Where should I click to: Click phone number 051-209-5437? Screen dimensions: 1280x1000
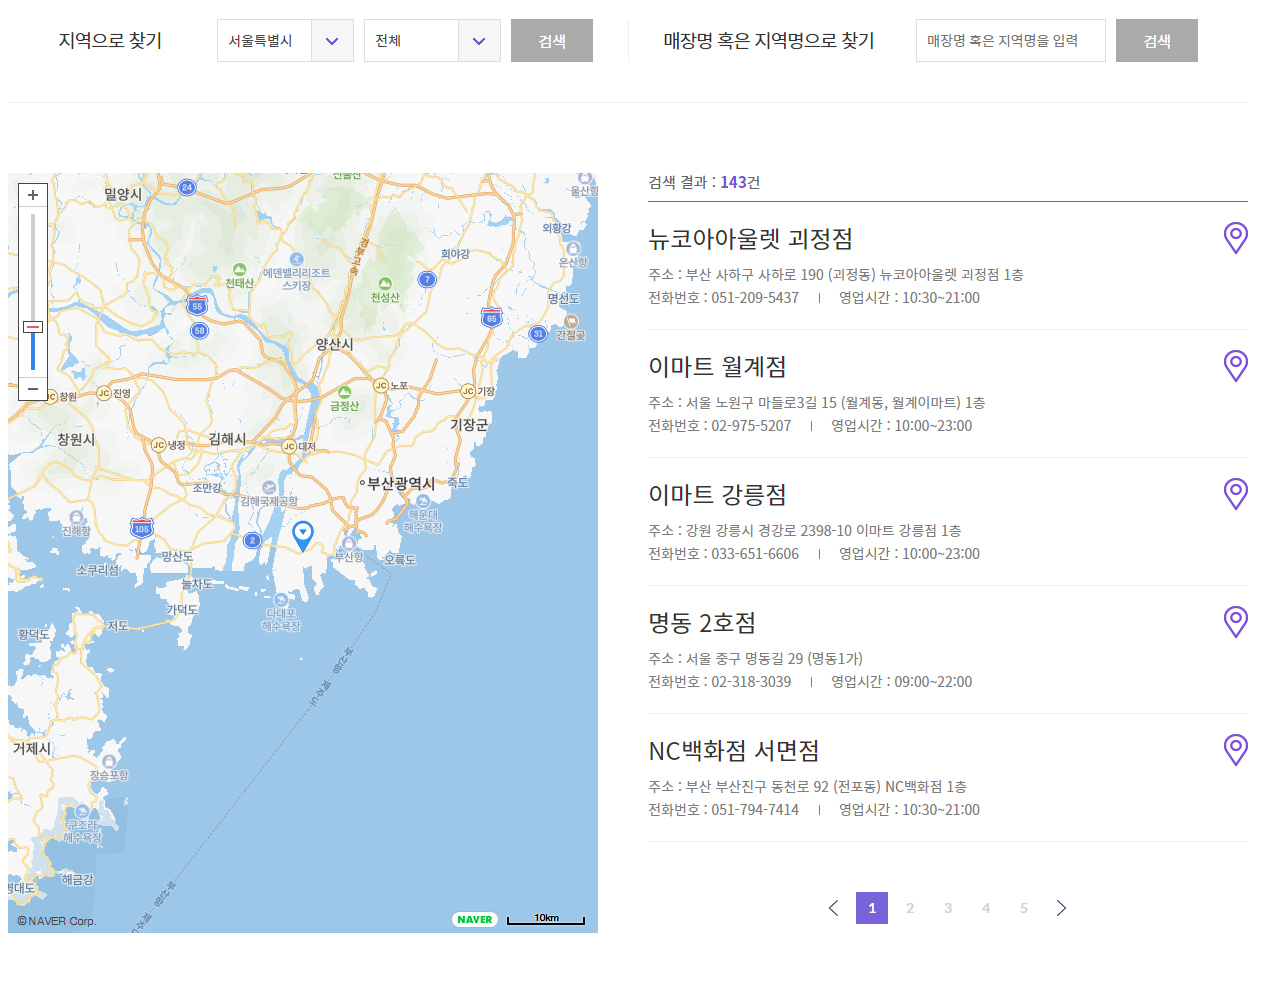click(x=755, y=298)
